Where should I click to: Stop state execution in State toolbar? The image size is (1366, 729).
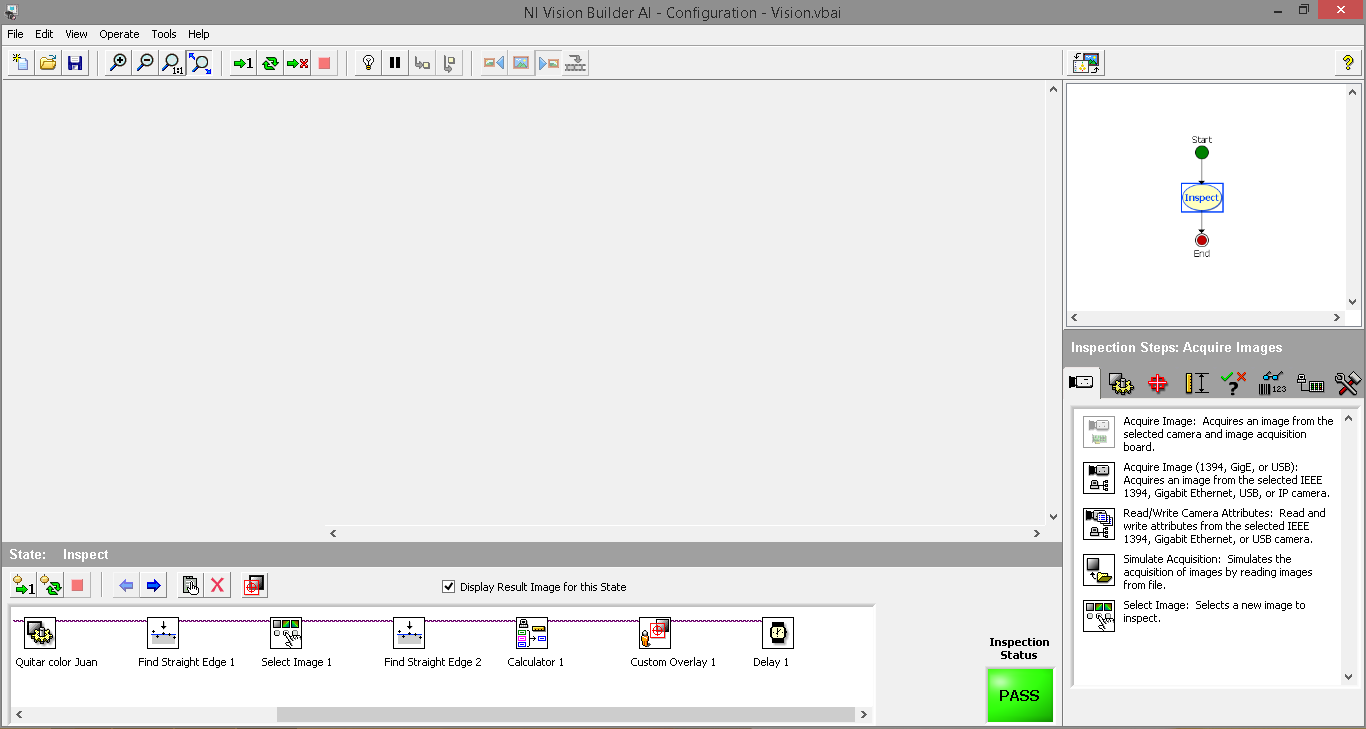(x=77, y=585)
